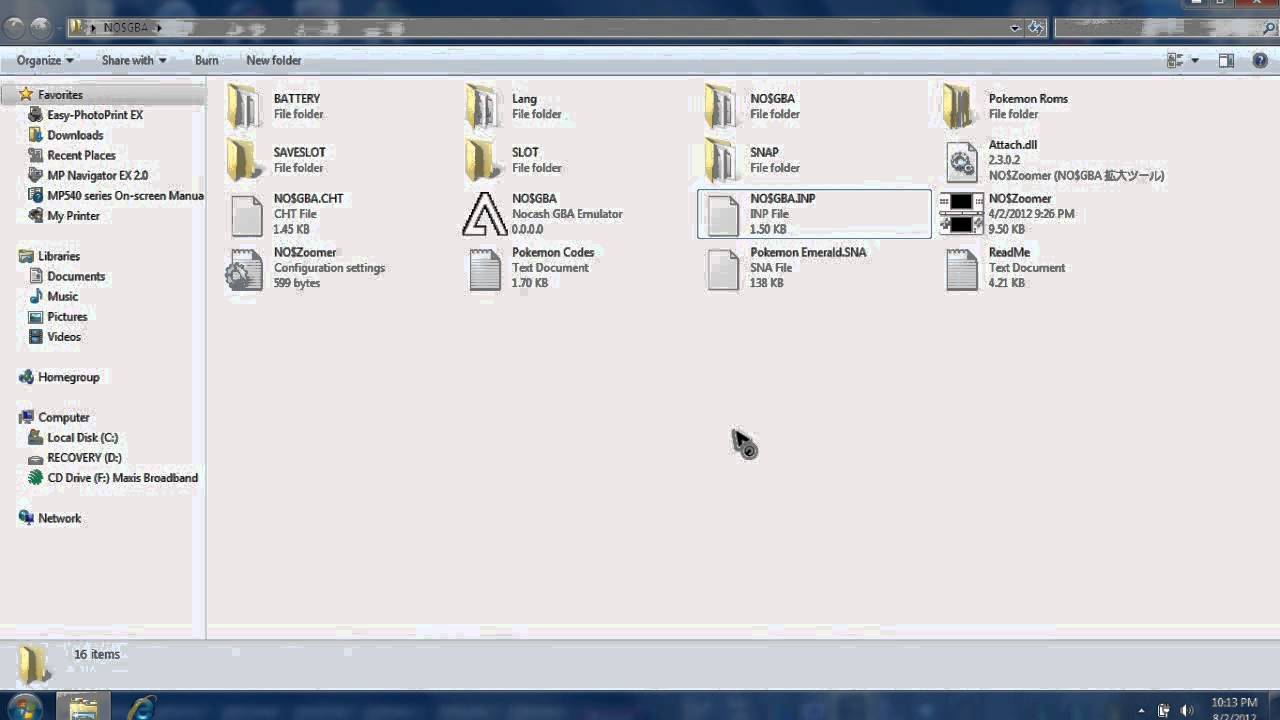Open Downloads in Favorites
The height and width of the screenshot is (720, 1280).
click(x=75, y=135)
